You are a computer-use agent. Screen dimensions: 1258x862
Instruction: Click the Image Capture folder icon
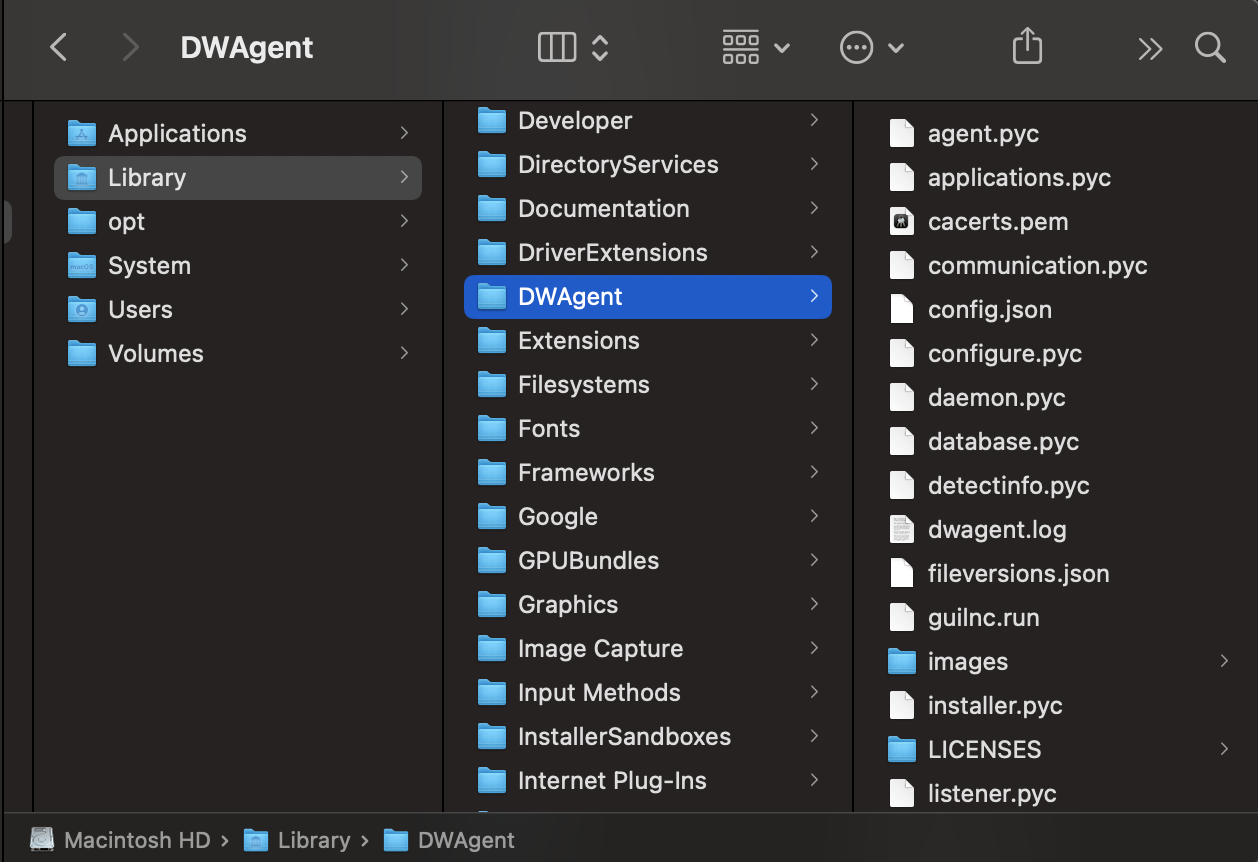pos(491,648)
